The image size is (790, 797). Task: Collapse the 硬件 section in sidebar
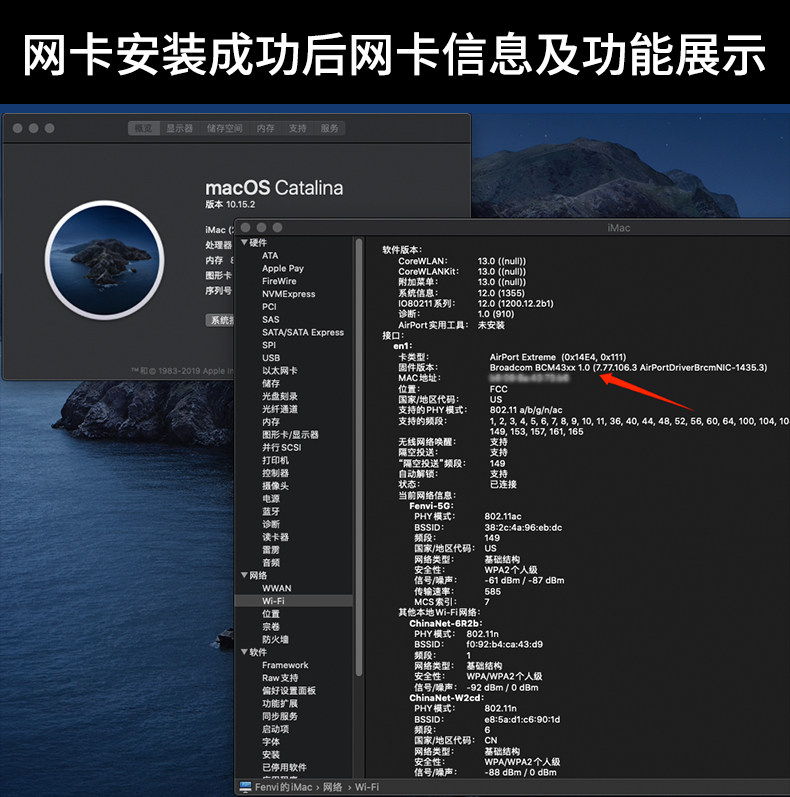click(x=245, y=242)
